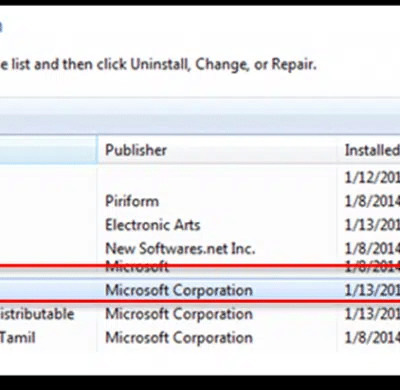This screenshot has height=391, width=400.
Task: Select the highlighted Microsoft Corporation row
Action: (x=200, y=290)
